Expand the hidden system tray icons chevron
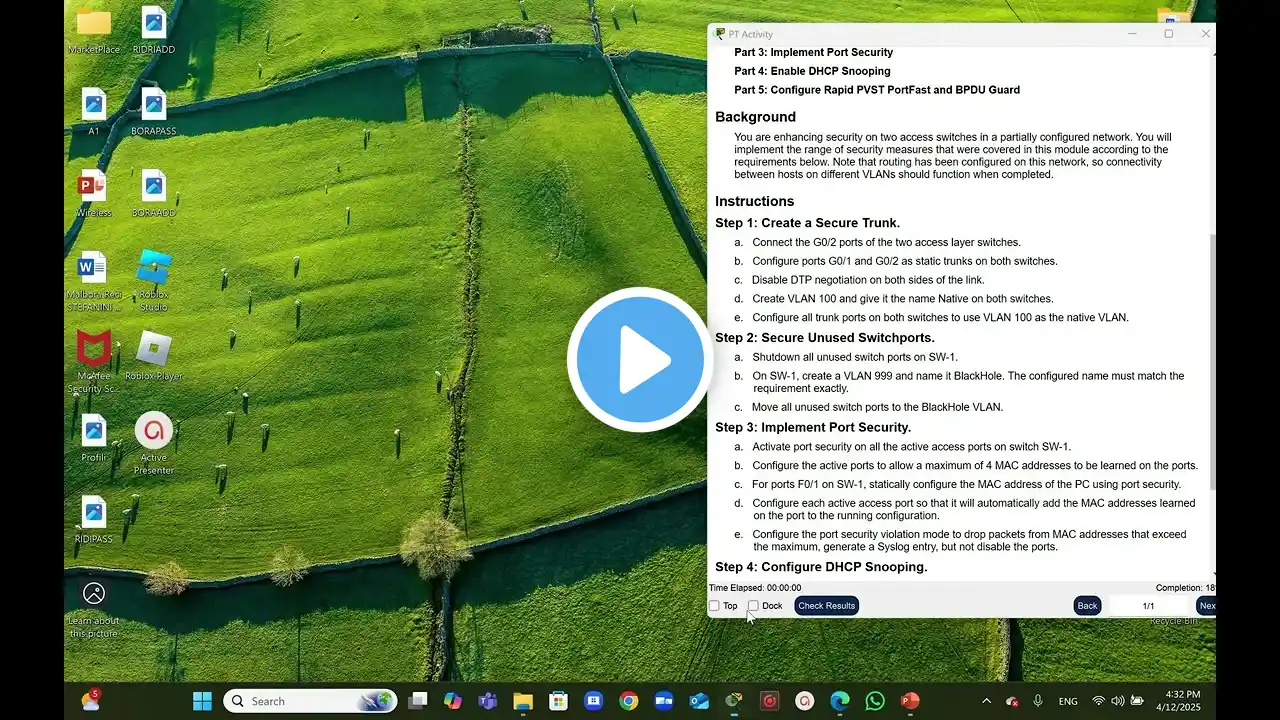The height and width of the screenshot is (720, 1280). click(x=986, y=701)
